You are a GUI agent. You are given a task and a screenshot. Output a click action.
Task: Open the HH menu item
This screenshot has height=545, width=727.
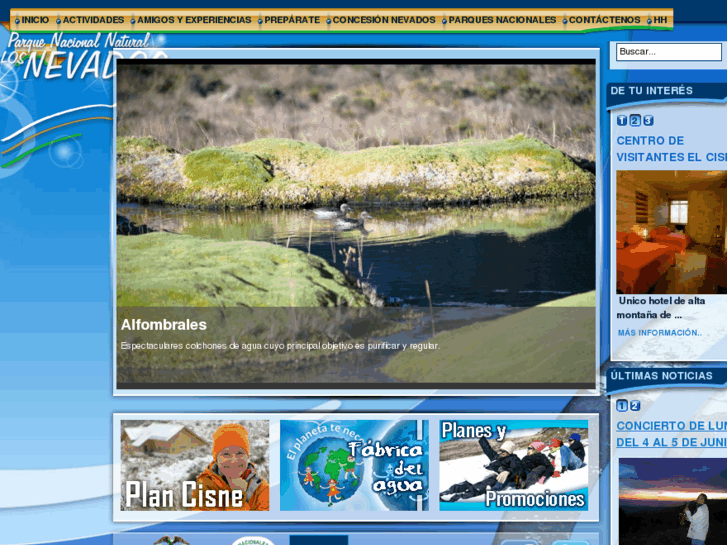(x=660, y=20)
